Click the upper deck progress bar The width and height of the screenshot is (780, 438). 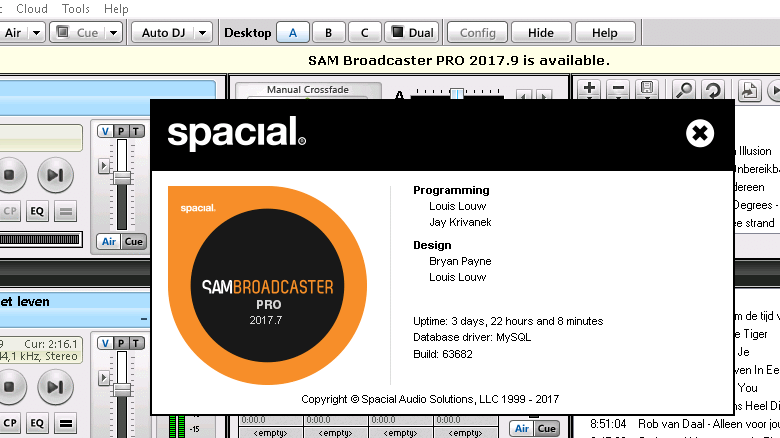[41, 240]
